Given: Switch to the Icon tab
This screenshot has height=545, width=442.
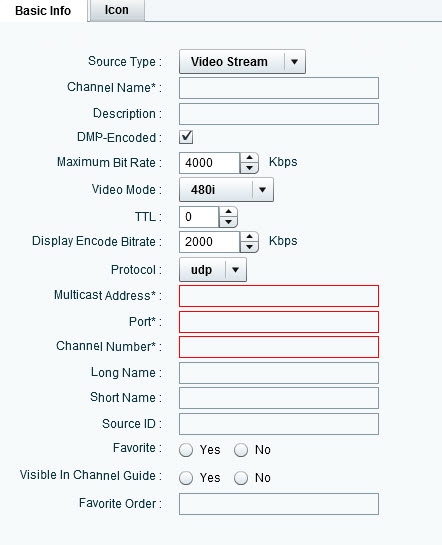Looking at the screenshot, I should tap(117, 10).
